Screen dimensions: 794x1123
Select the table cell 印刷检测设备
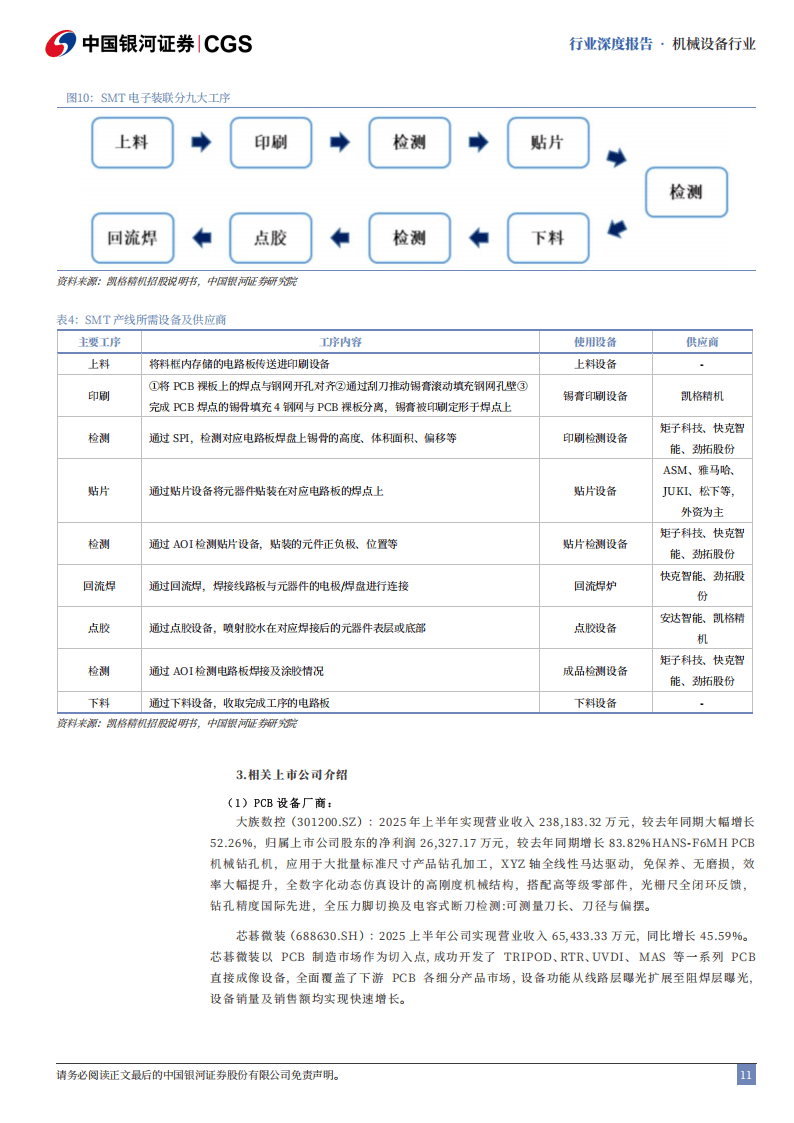click(596, 438)
